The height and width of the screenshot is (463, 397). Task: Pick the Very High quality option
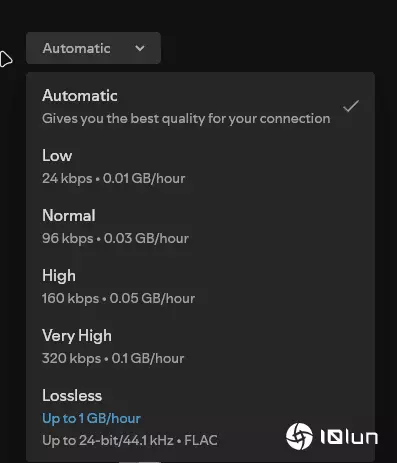[200, 347]
